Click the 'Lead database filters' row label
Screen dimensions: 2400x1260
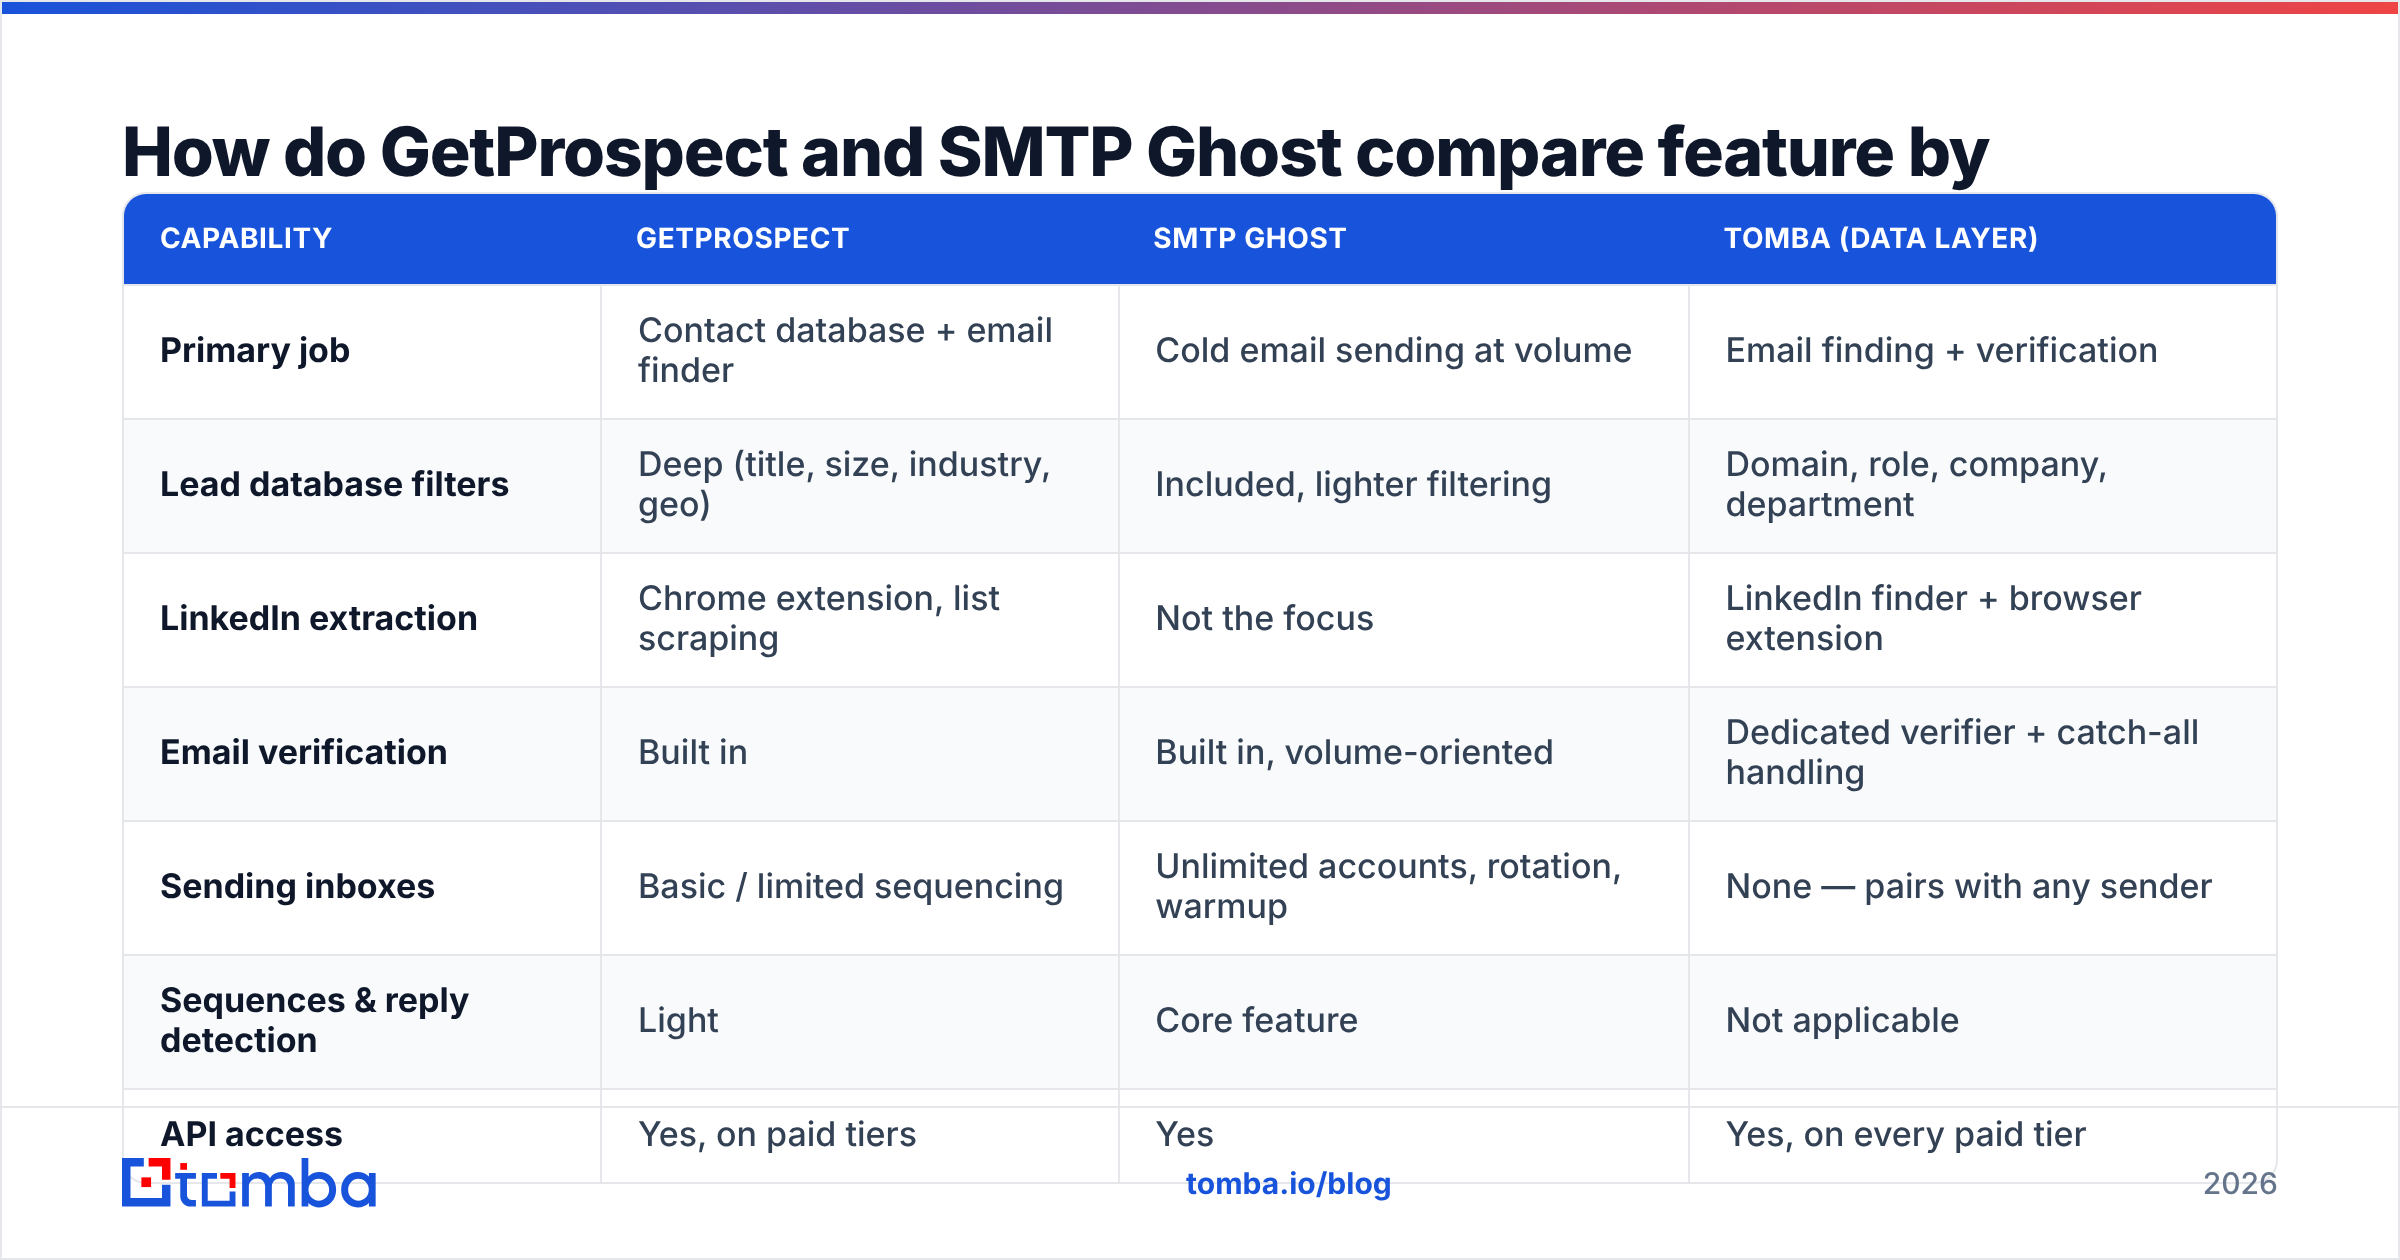334,484
